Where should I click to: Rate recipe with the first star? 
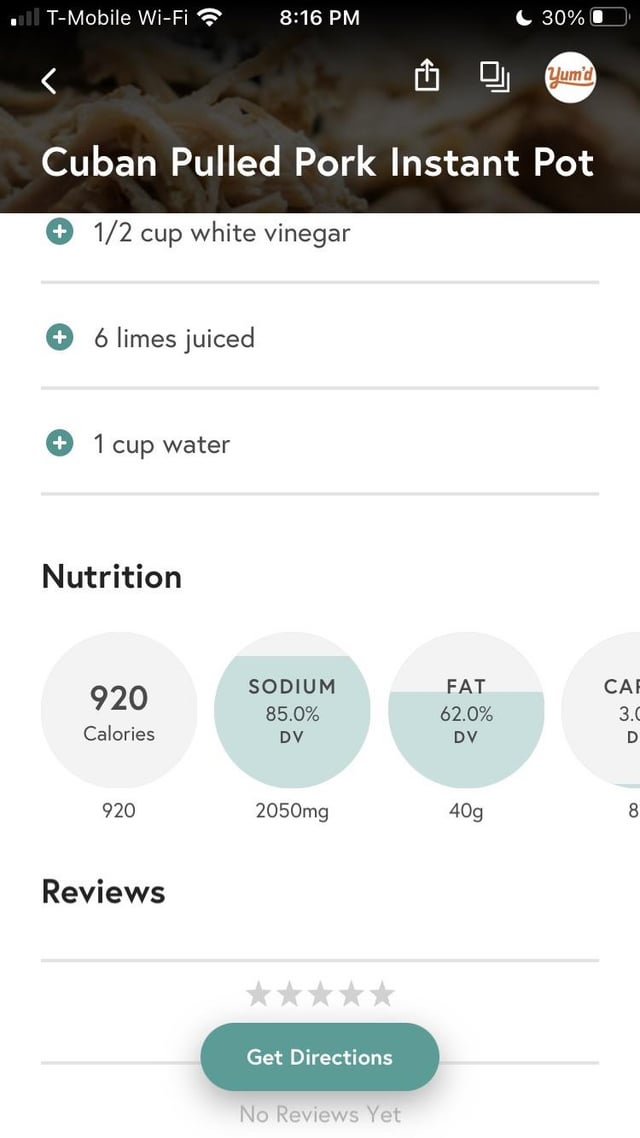click(258, 993)
